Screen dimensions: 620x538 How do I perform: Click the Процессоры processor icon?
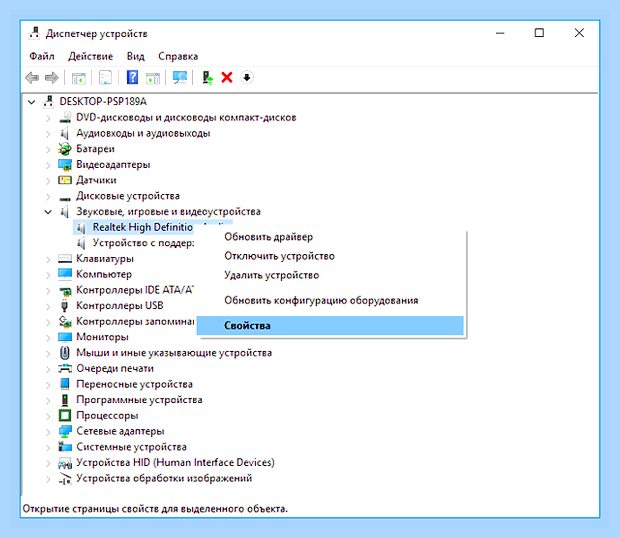pos(65,415)
